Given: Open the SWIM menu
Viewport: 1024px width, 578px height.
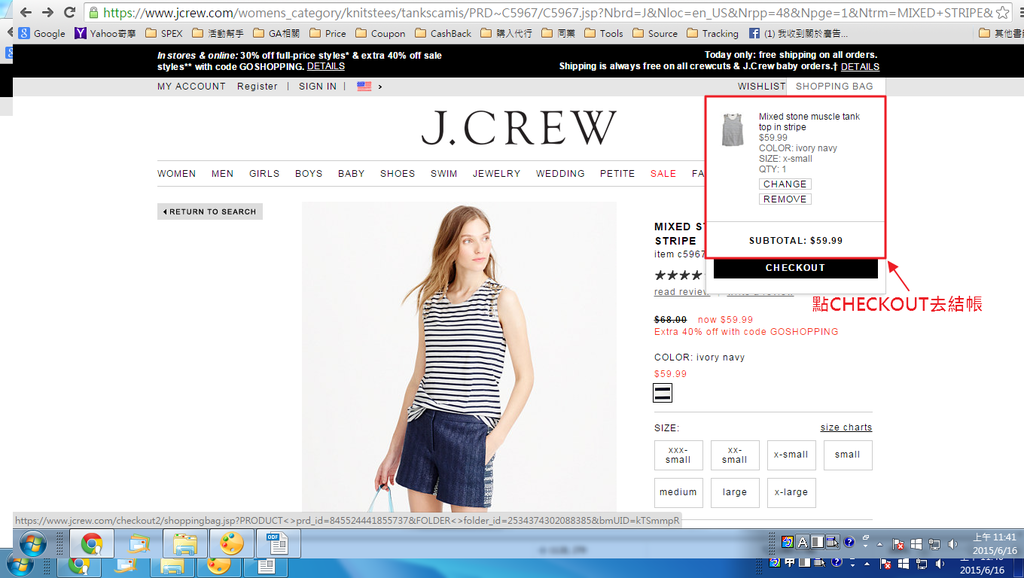Looking at the screenshot, I should coord(443,174).
